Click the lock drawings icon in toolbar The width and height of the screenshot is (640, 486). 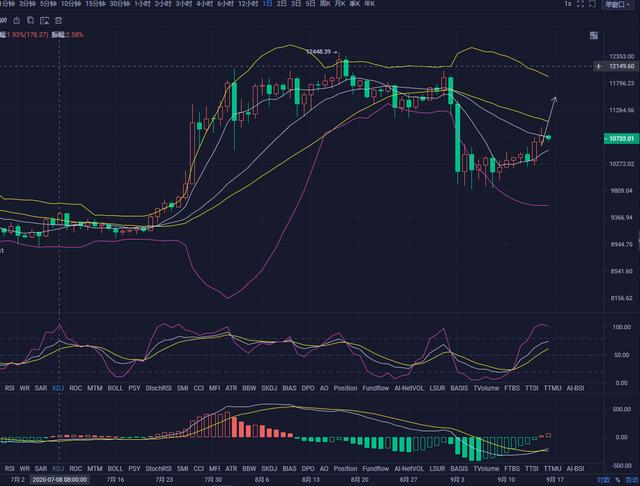(x=17, y=20)
